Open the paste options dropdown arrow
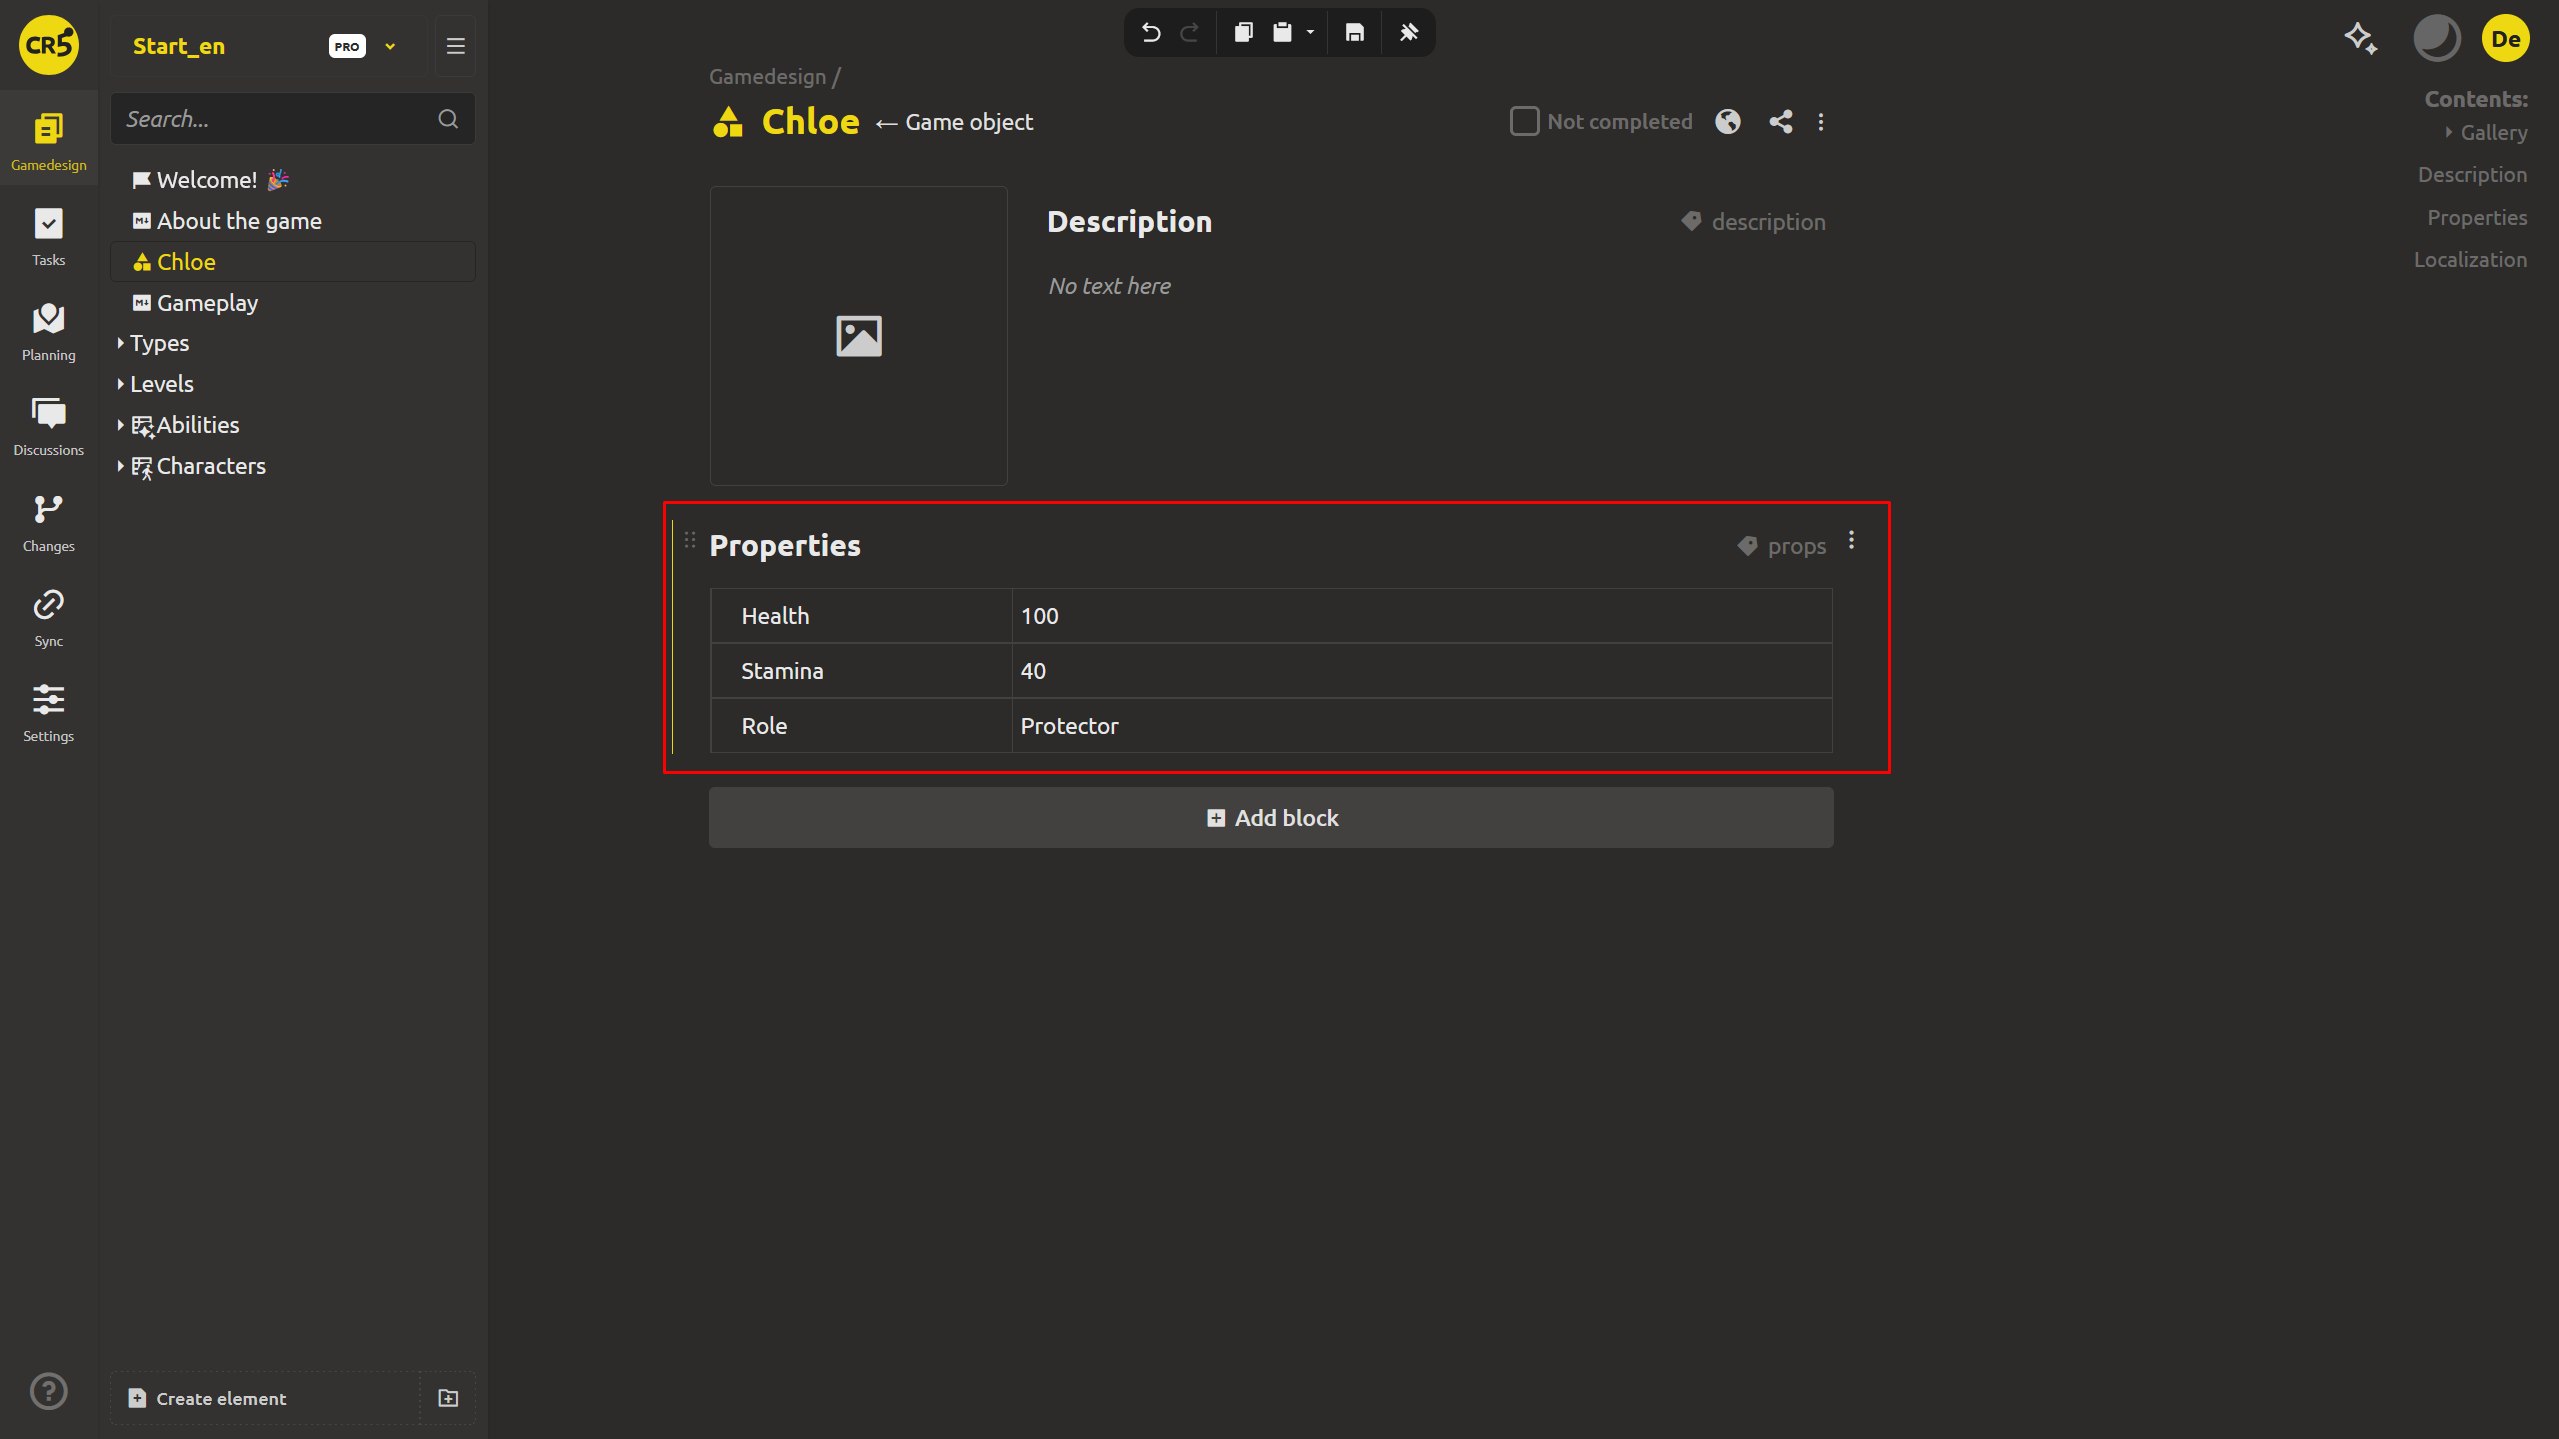The width and height of the screenshot is (2559, 1439). click(x=1310, y=33)
